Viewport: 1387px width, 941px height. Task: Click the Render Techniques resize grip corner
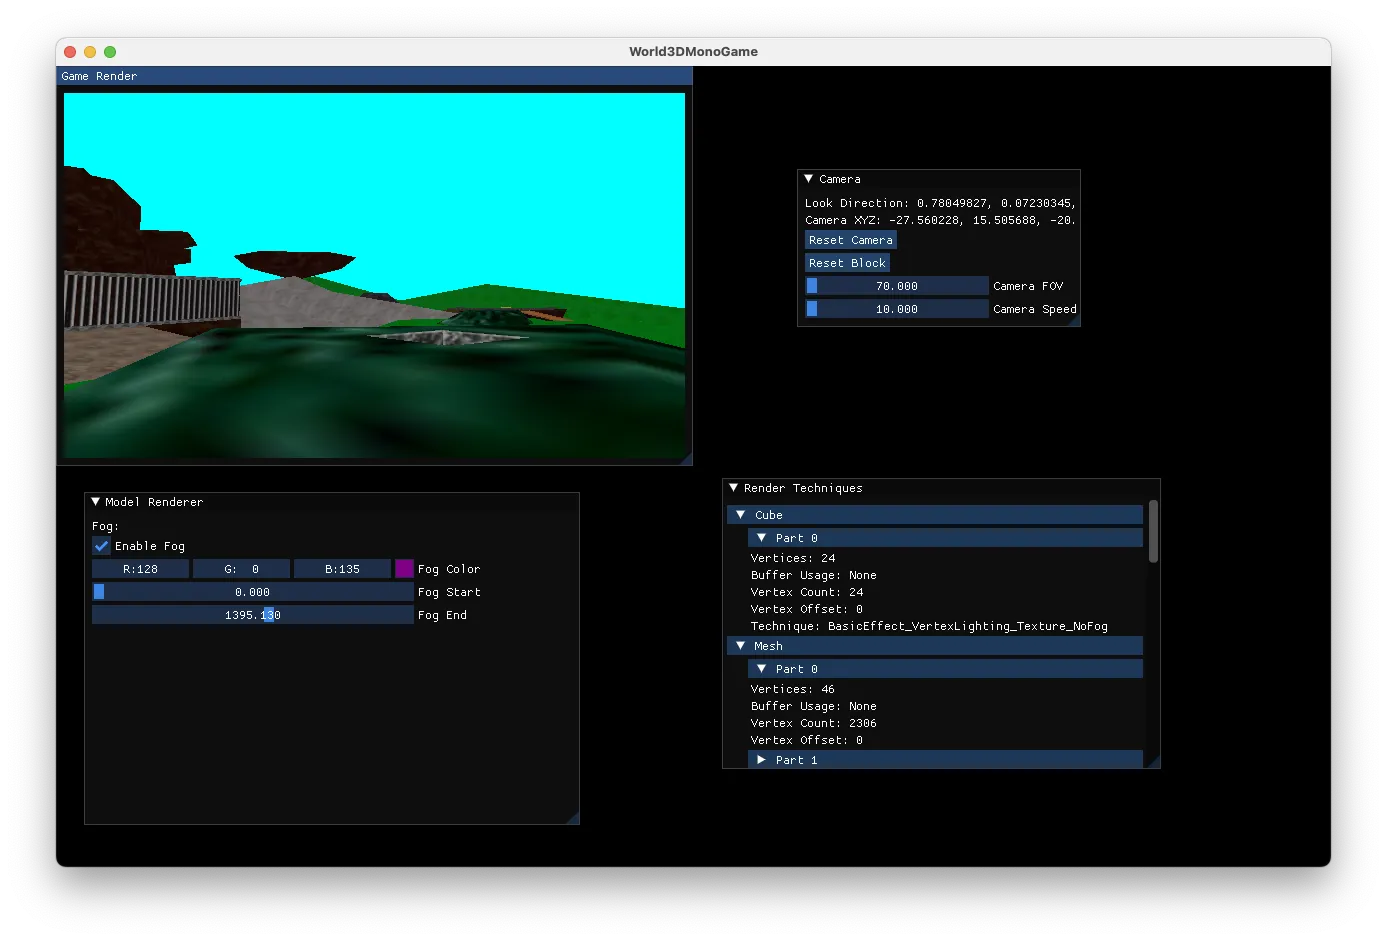(x=1154, y=762)
